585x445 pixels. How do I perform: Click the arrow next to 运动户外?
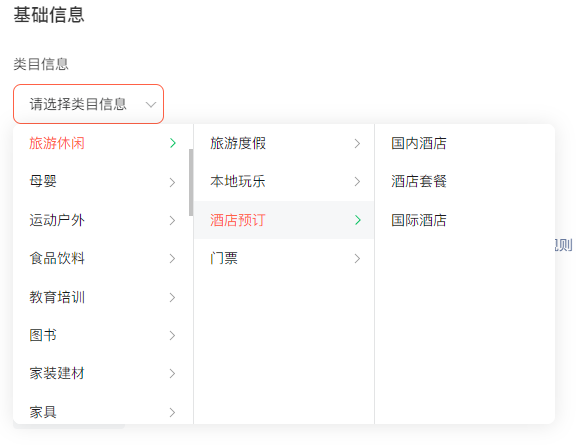click(x=172, y=220)
